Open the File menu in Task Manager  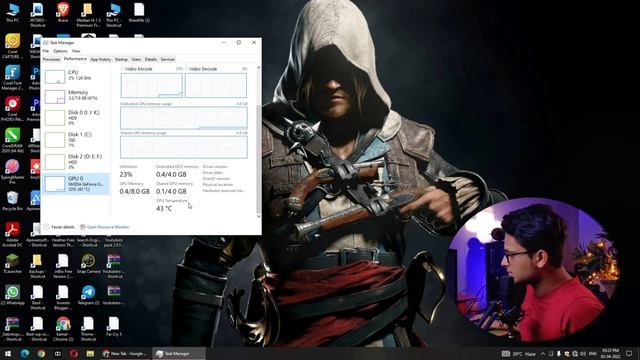pyautogui.click(x=46, y=51)
